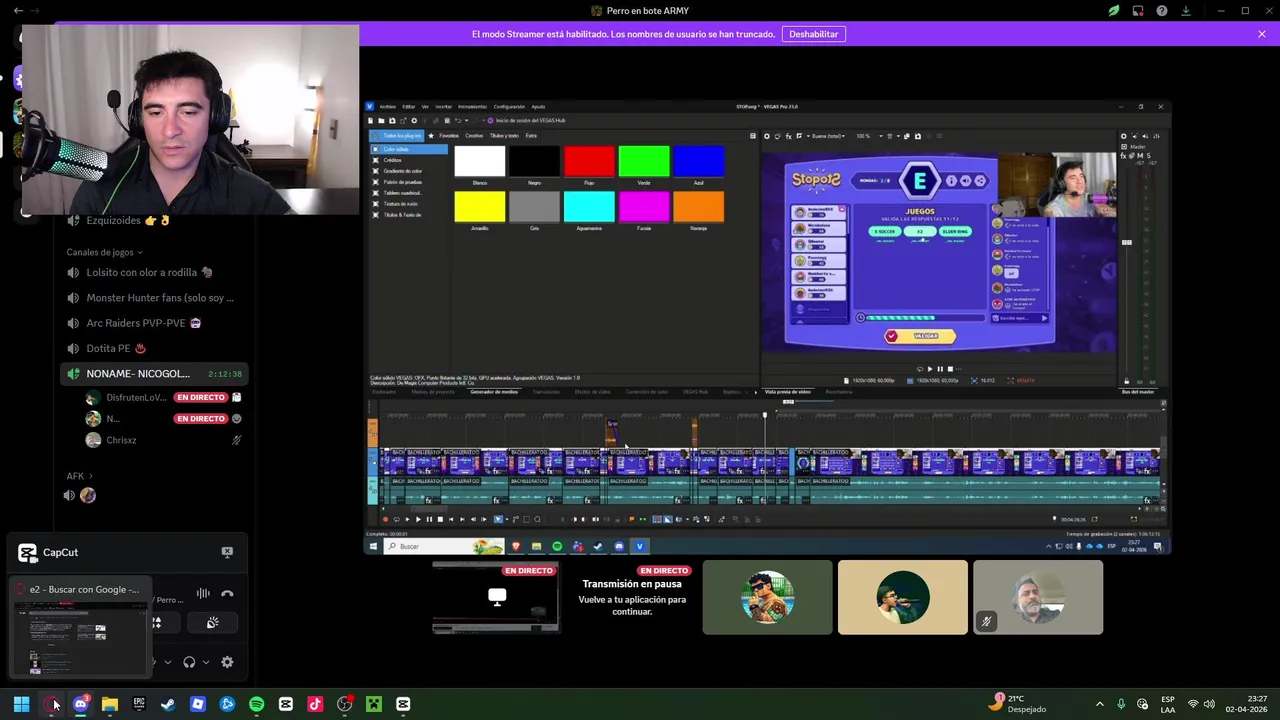The image size is (1280, 720).
Task: Open the ESP LAA language indicator
Action: [1168, 704]
